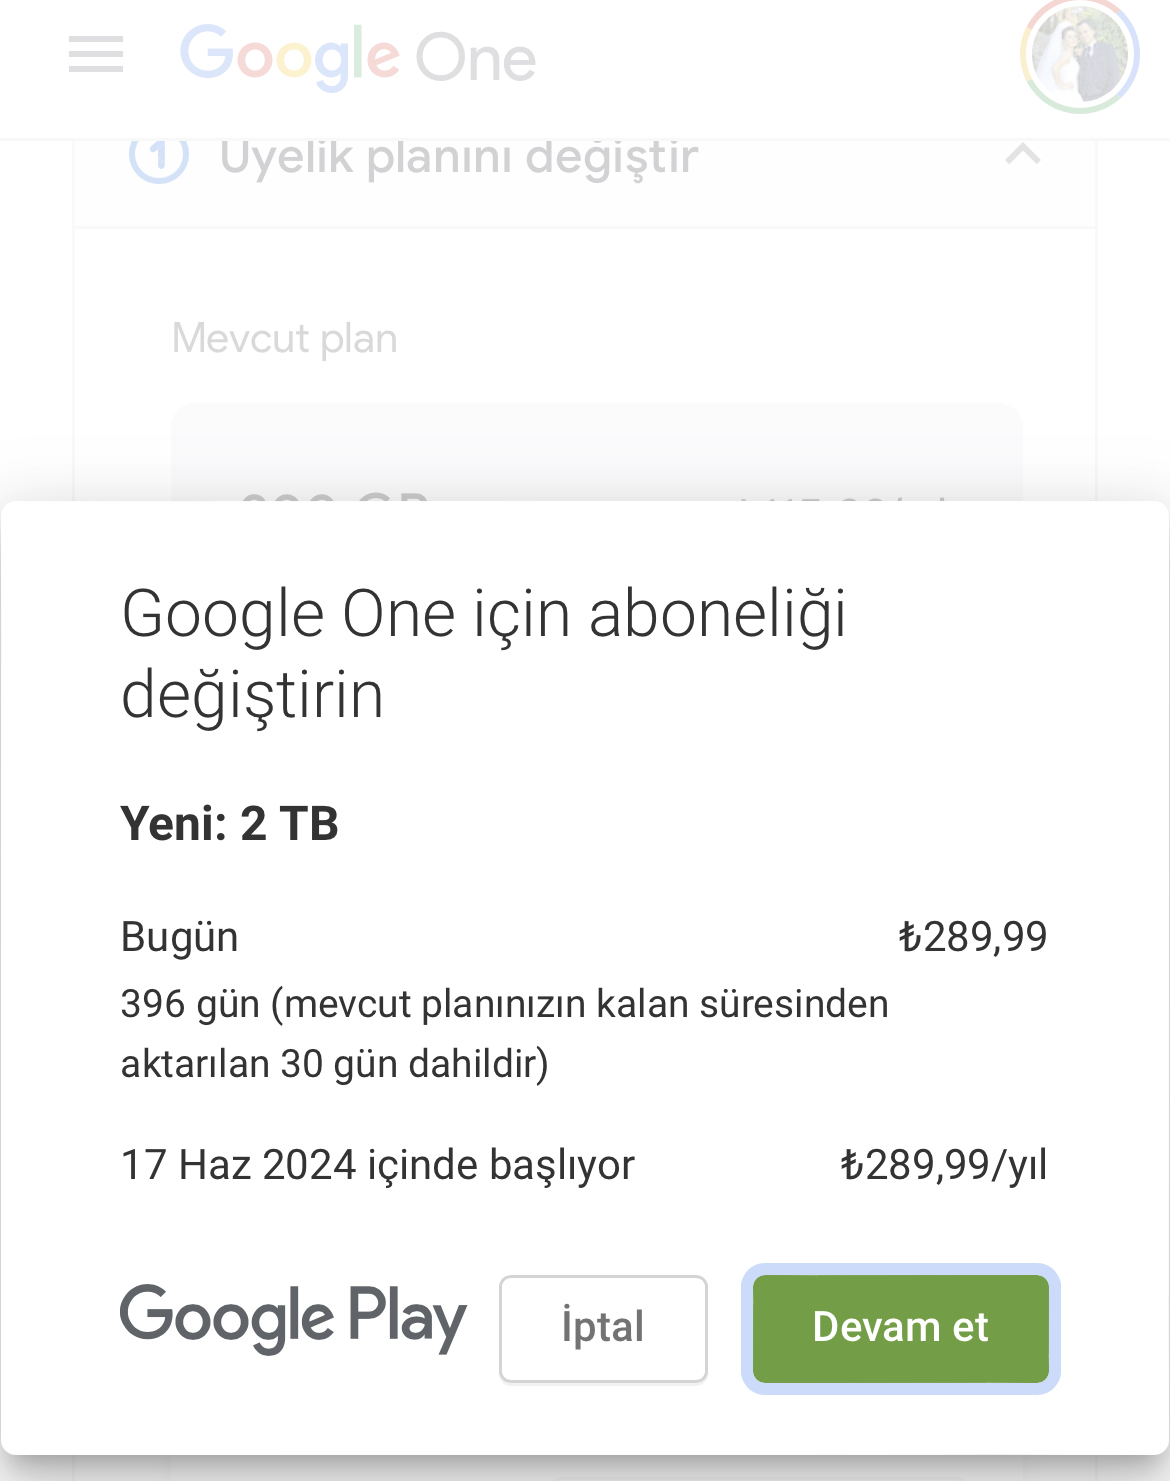Click the green Devam et button

click(901, 1328)
